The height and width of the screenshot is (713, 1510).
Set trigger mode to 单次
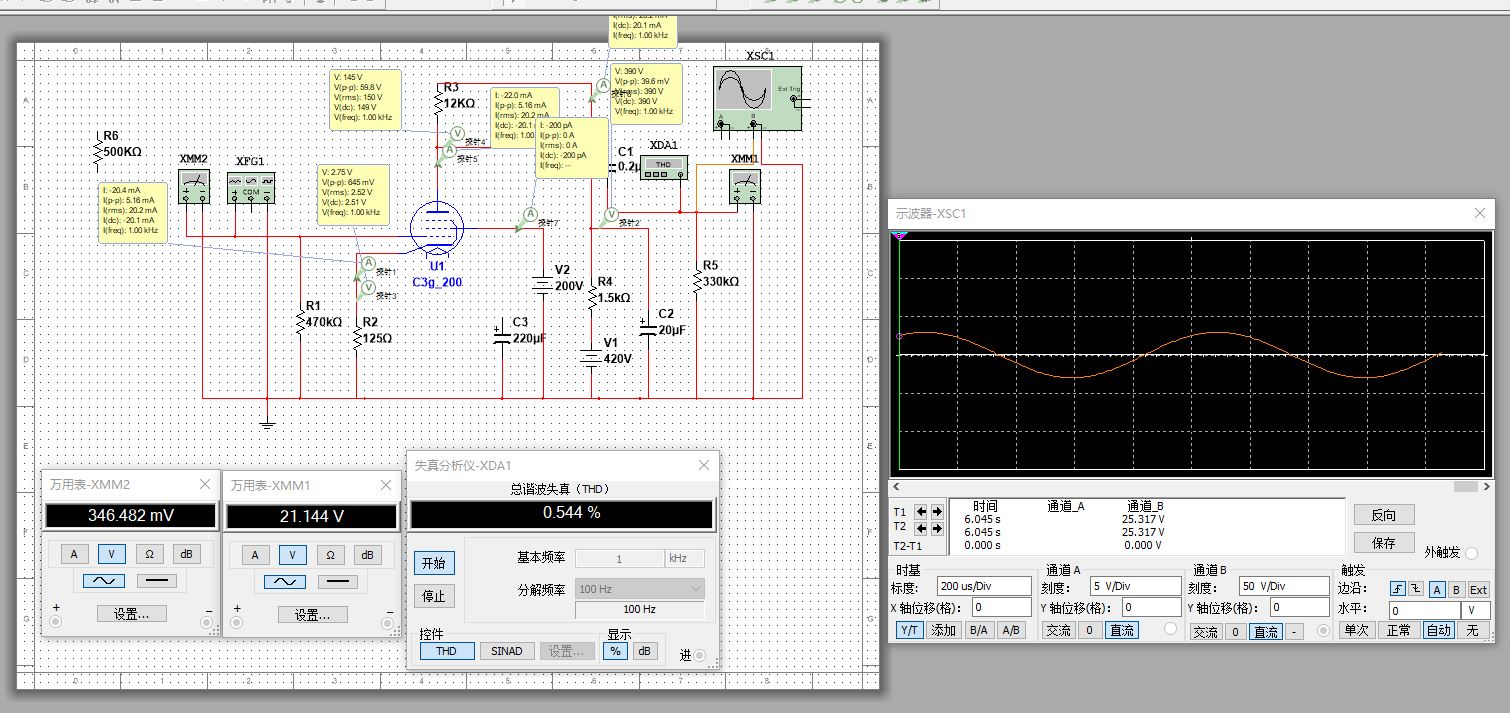[1356, 630]
